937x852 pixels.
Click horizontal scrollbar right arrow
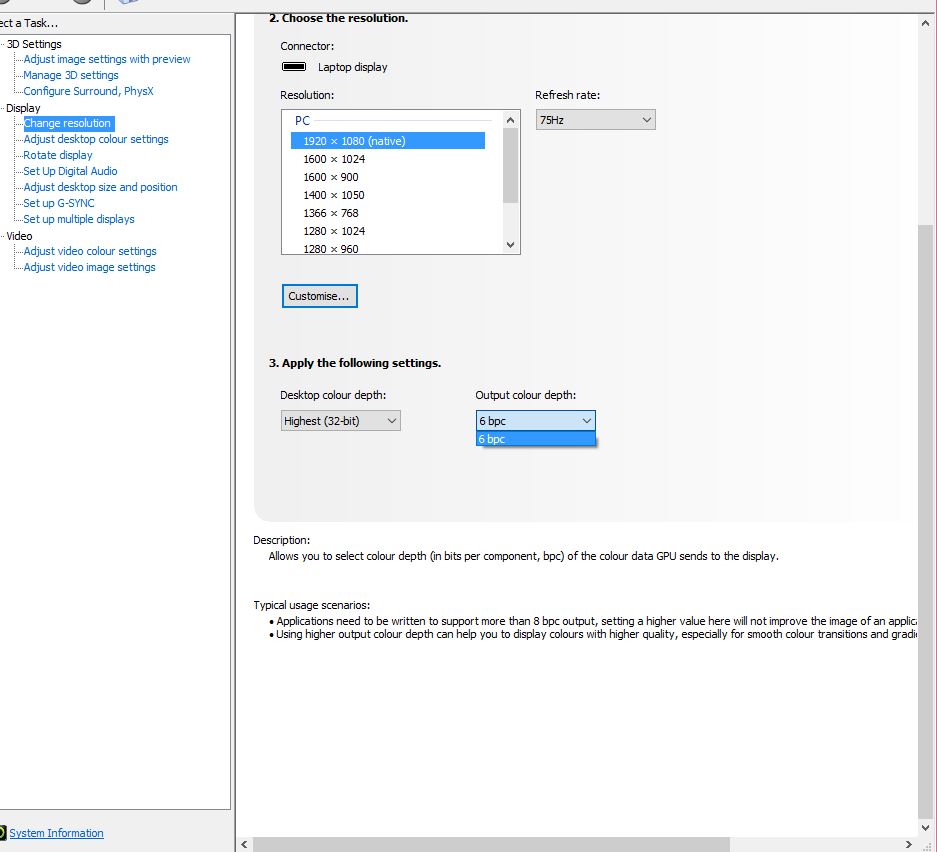(908, 844)
